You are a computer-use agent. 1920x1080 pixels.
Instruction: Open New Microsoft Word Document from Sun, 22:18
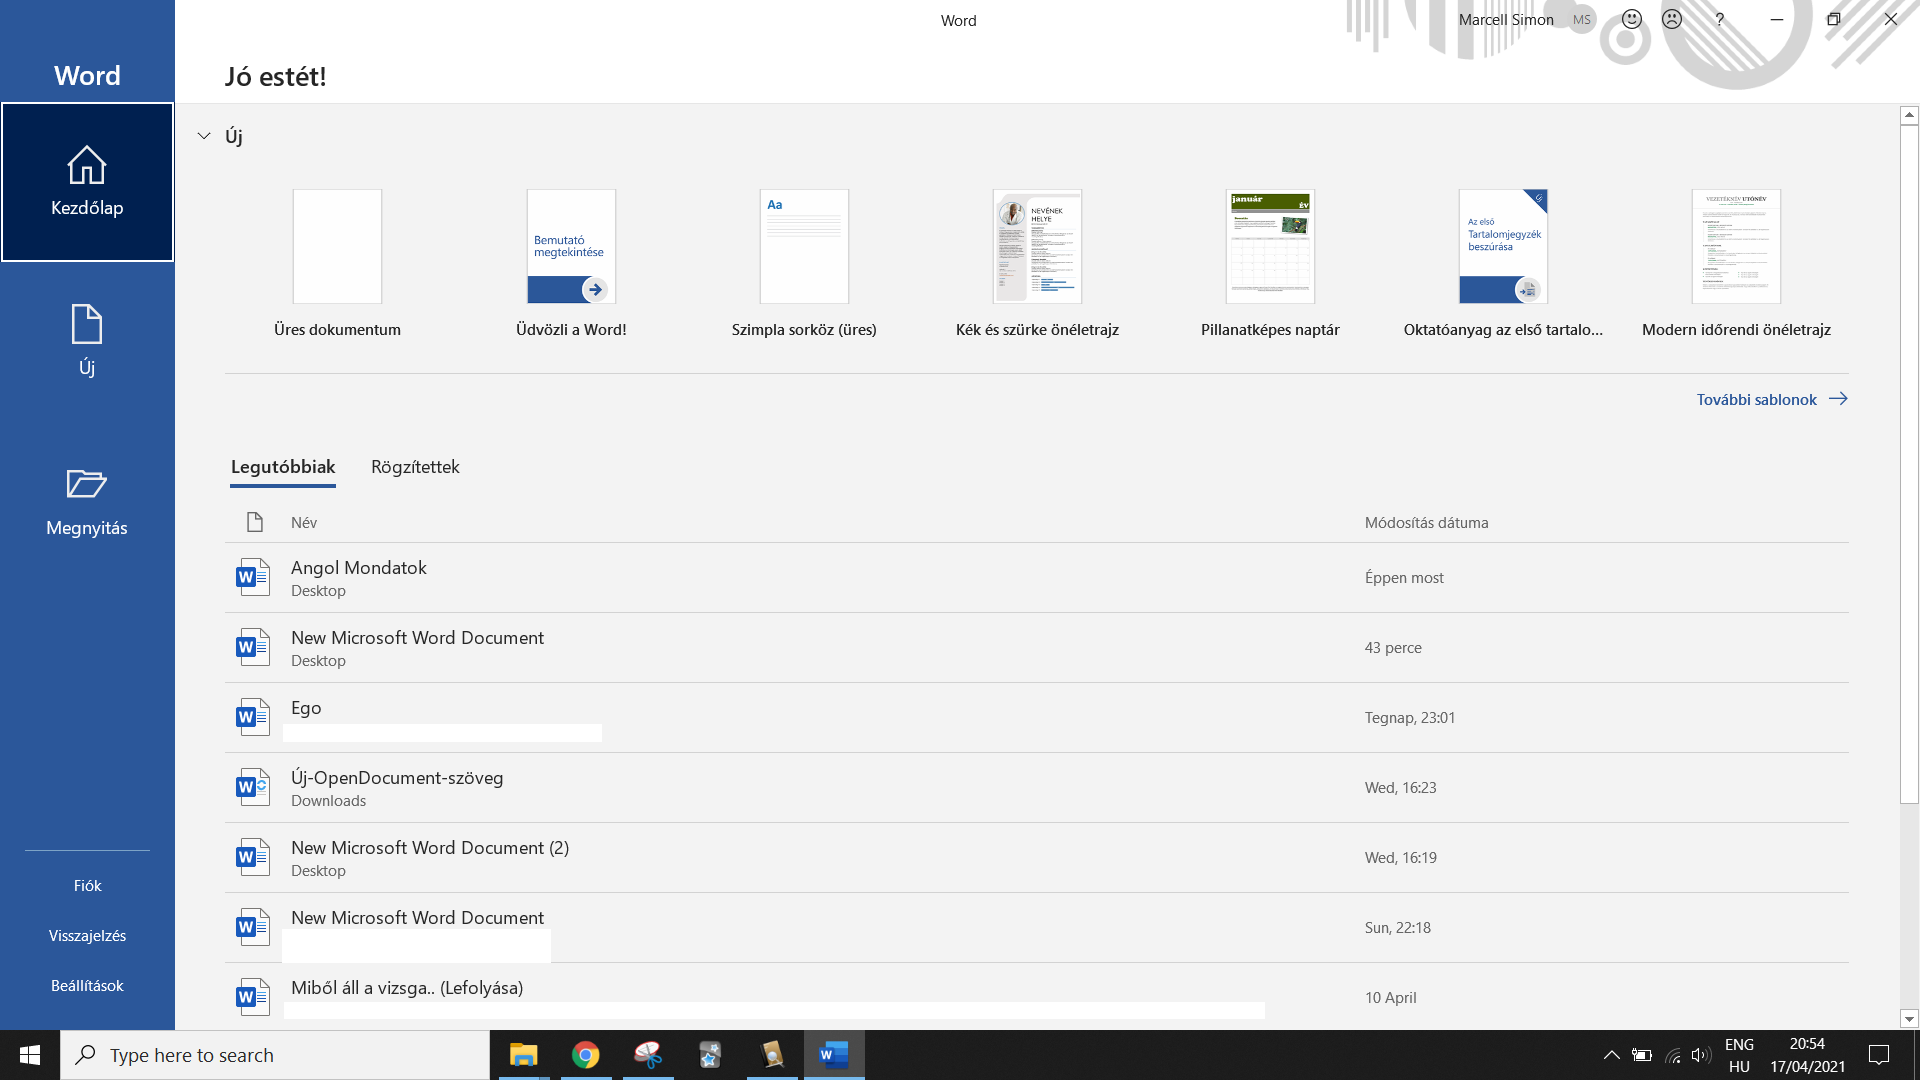(1037, 928)
